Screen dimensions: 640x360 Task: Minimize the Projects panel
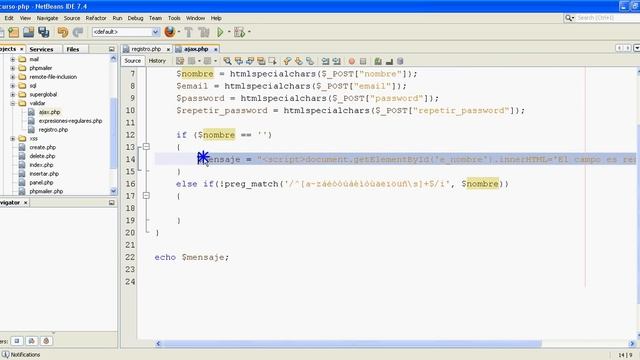click(x=111, y=49)
